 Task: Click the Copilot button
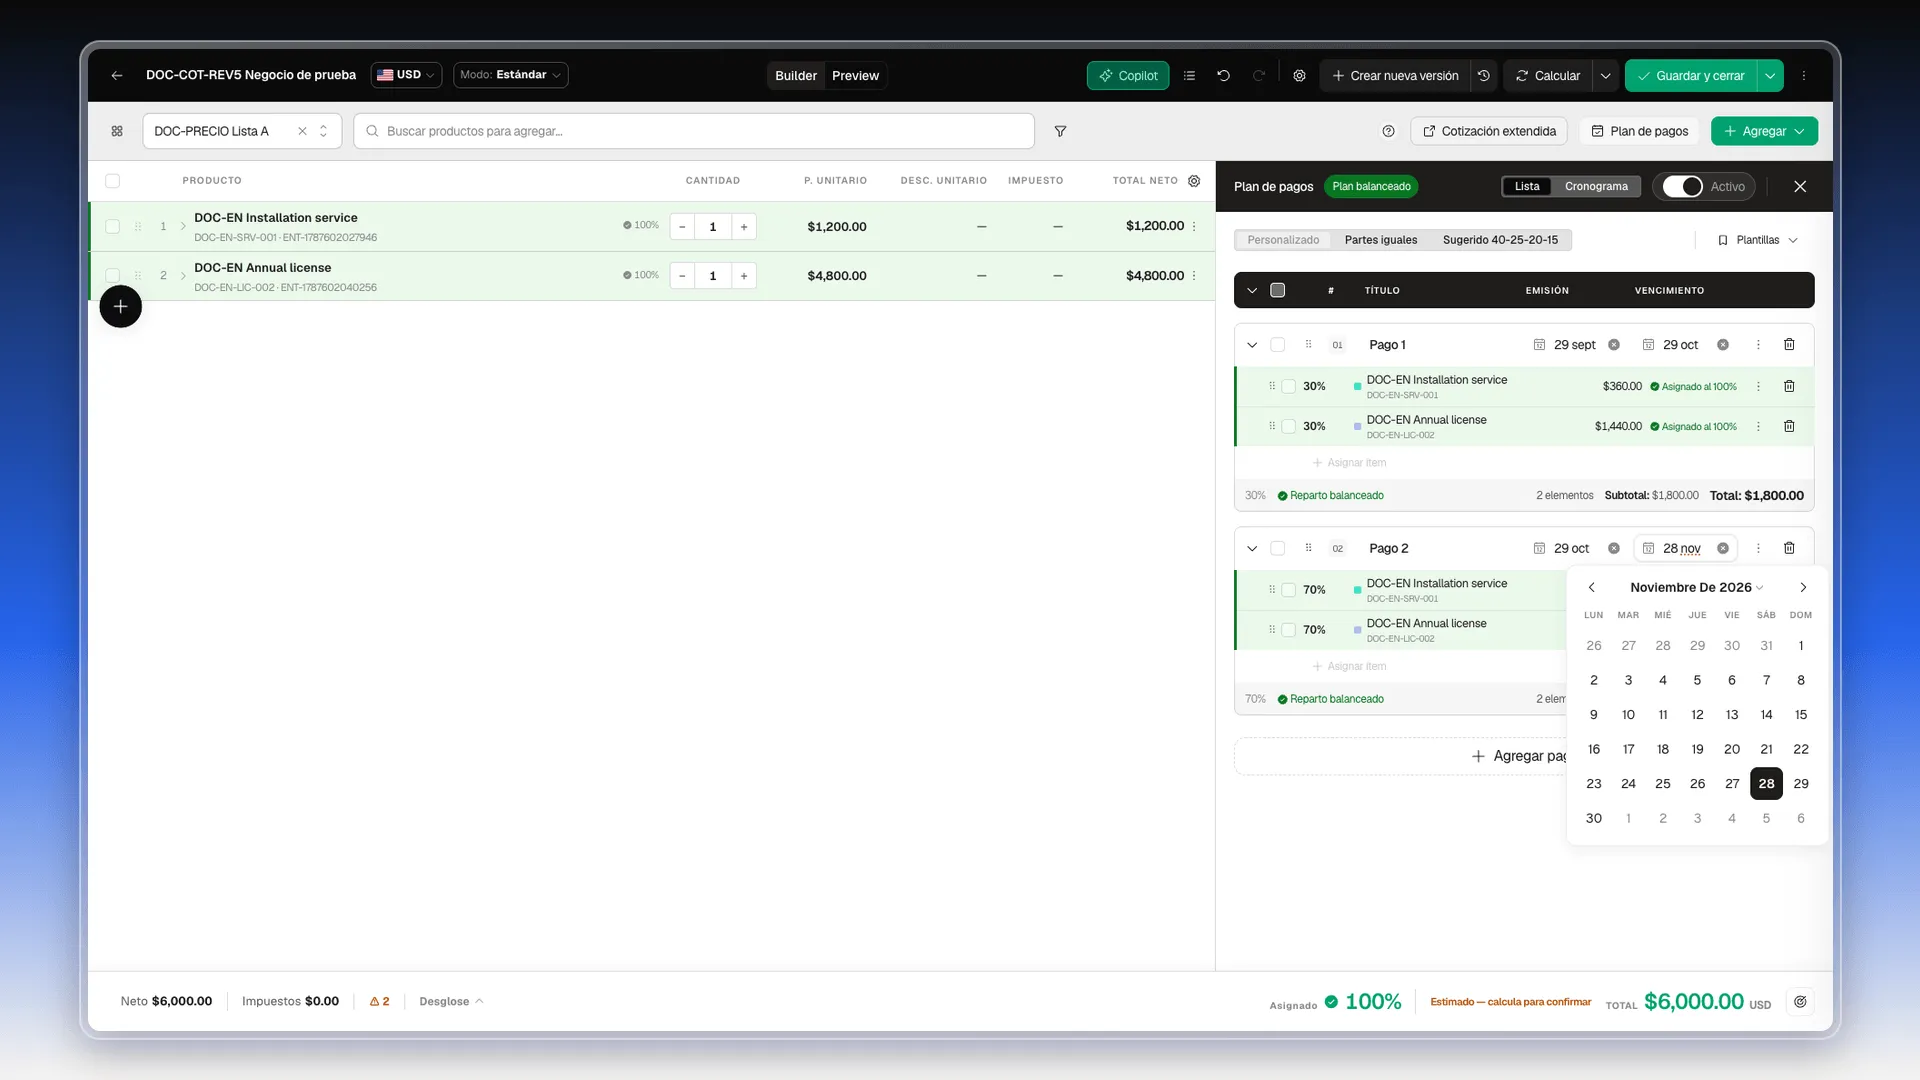tap(1128, 76)
